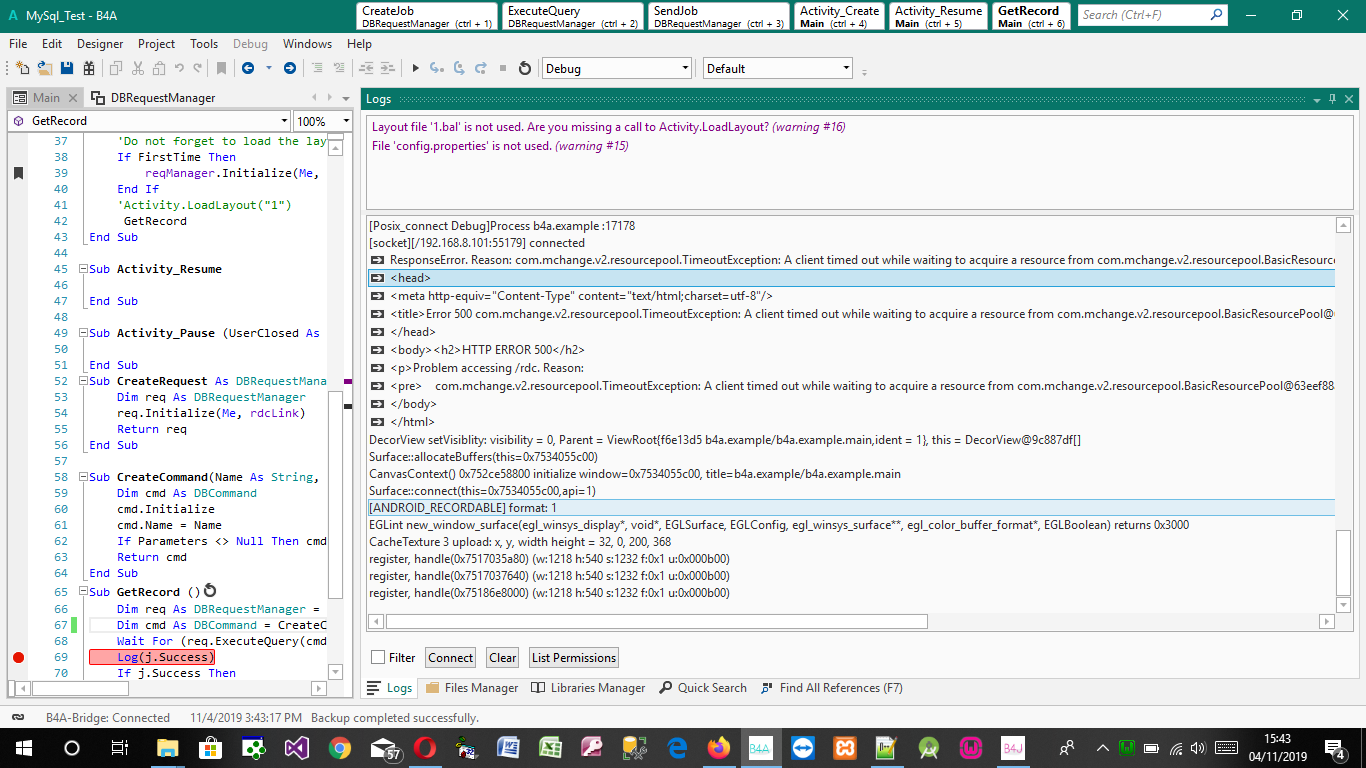Click the Clear logs button

coord(503,657)
